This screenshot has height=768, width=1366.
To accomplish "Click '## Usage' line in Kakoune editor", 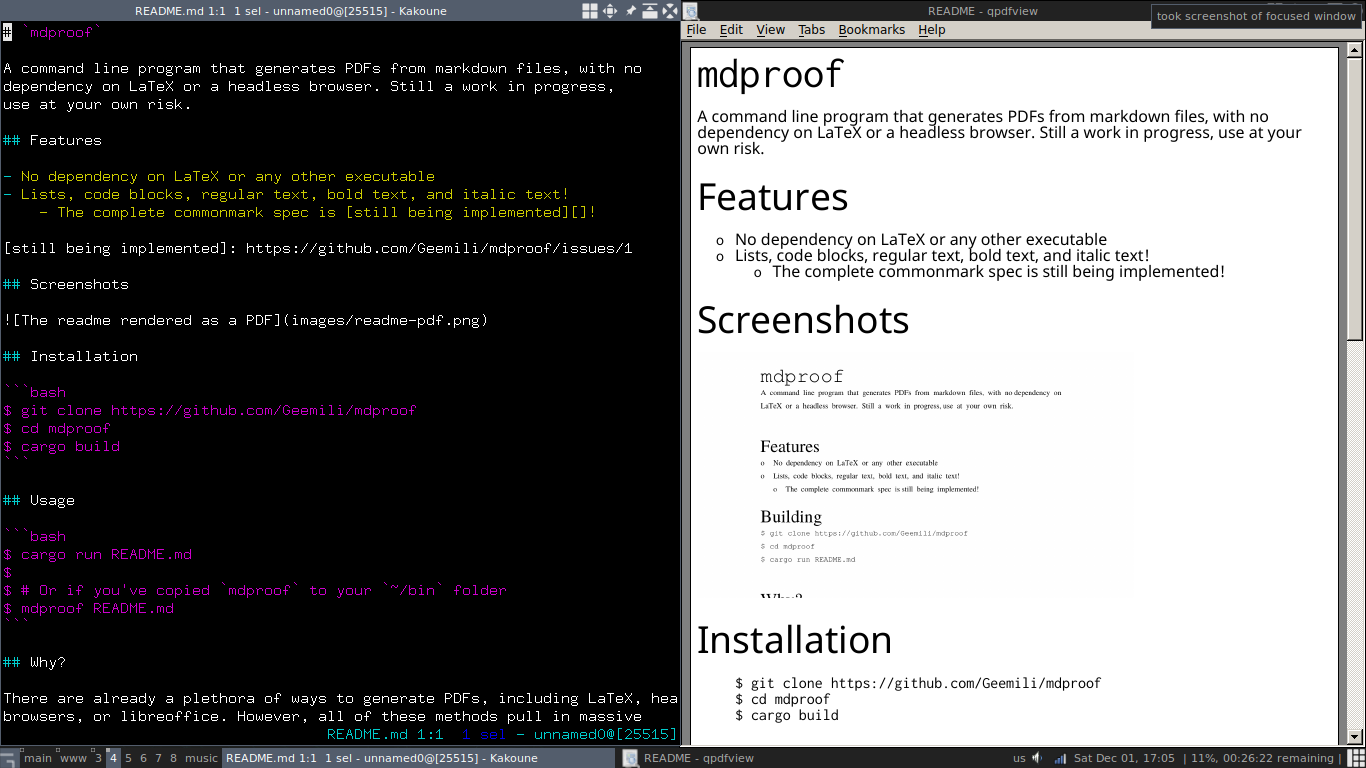I will pos(39,501).
